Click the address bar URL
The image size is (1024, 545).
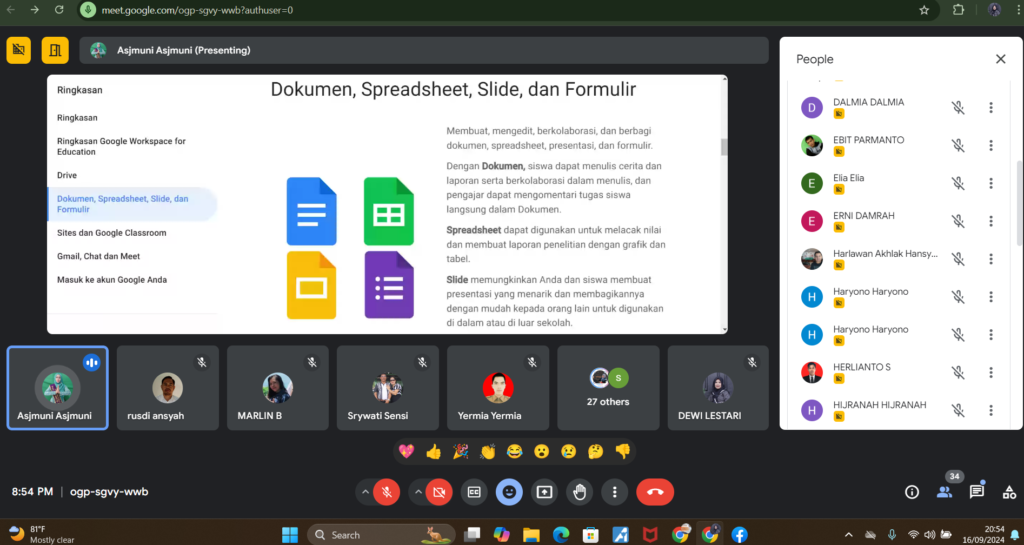click(197, 10)
